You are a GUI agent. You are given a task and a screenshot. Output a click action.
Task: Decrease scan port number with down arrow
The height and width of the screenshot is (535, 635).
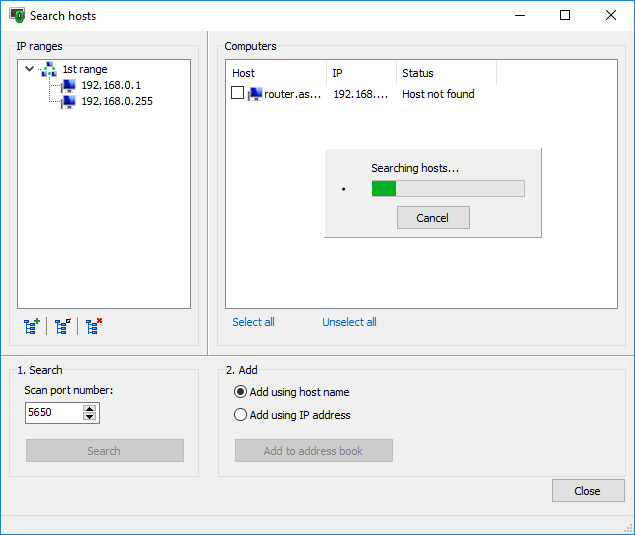[90, 417]
